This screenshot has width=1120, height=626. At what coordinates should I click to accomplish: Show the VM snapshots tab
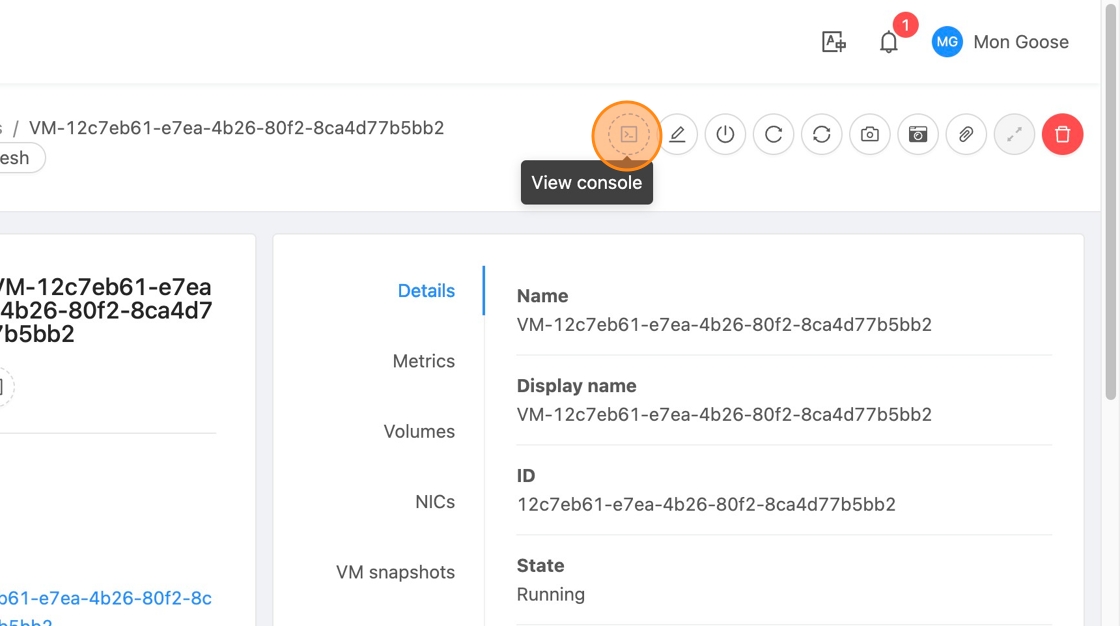click(395, 572)
